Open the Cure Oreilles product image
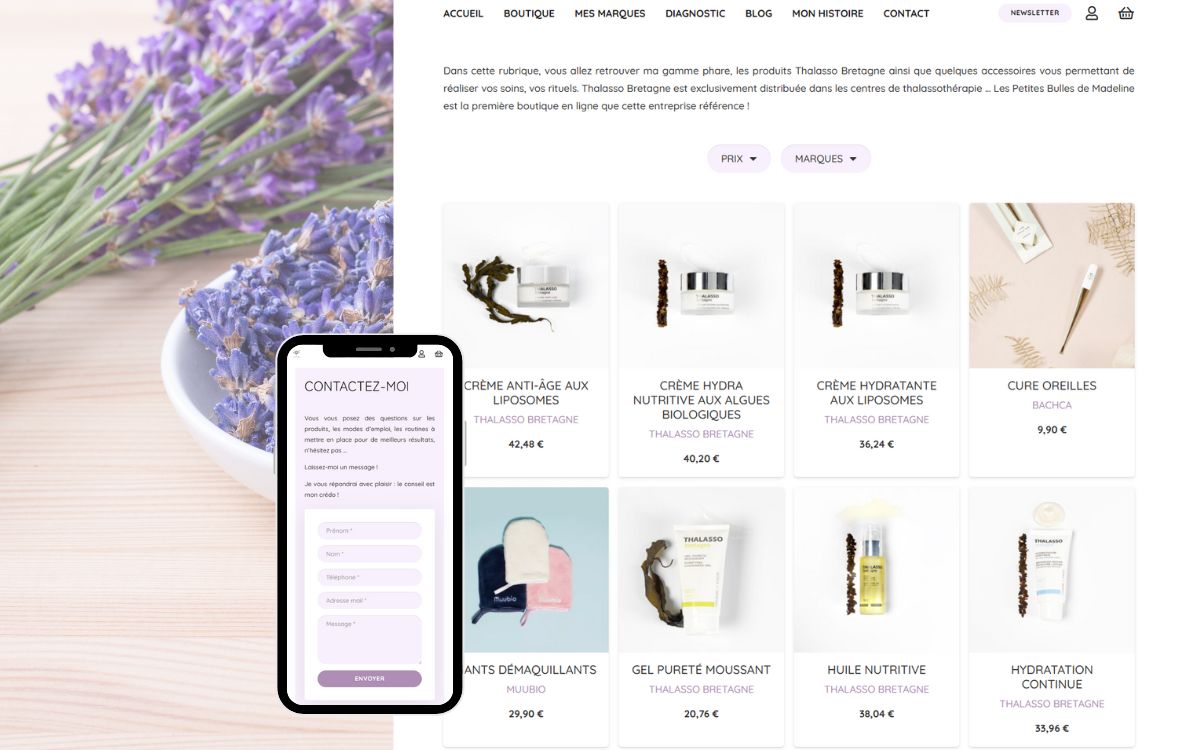1184x750 pixels. 1051,285
